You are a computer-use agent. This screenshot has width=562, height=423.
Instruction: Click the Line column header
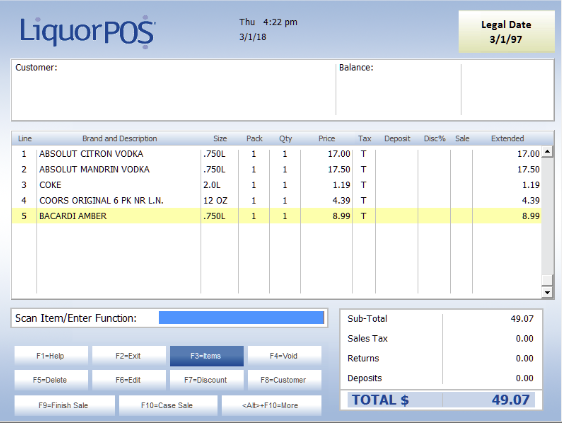pos(25,138)
